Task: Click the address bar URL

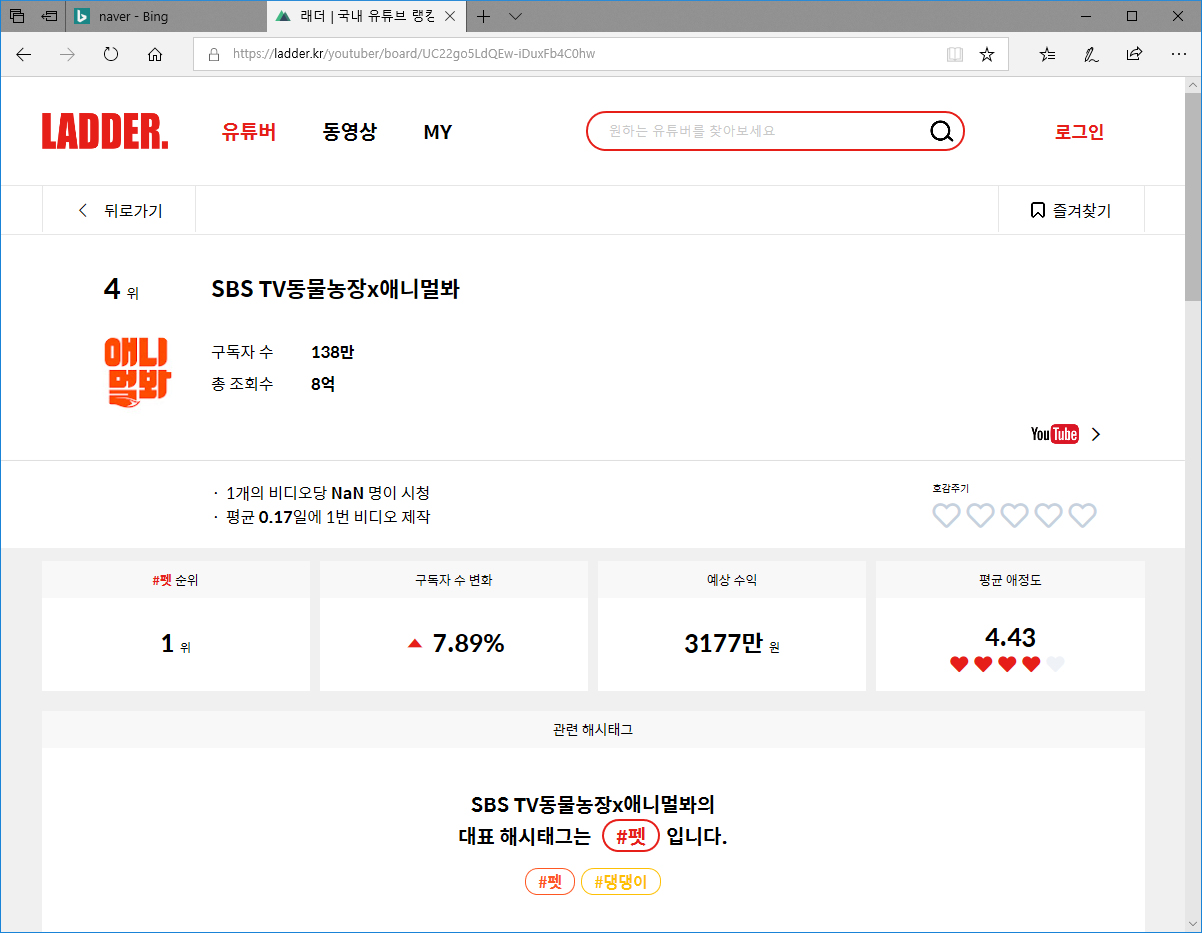Action: (414, 54)
